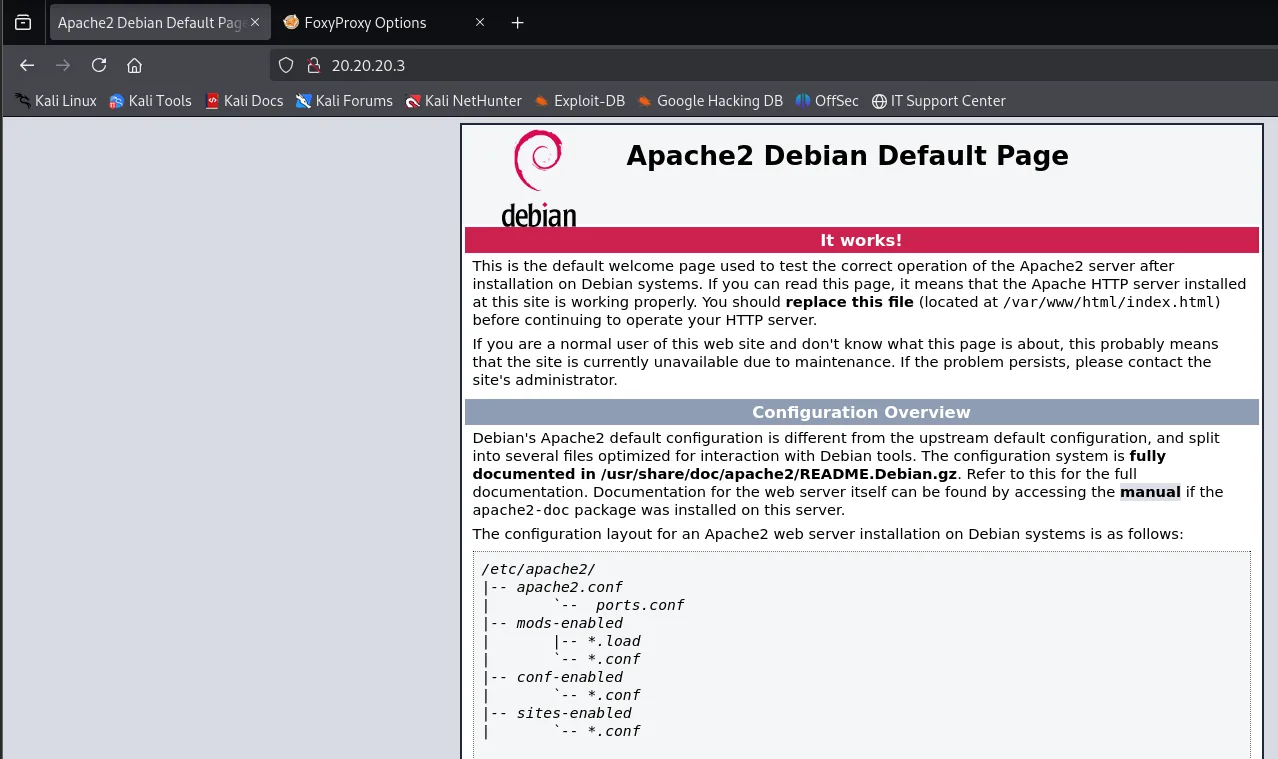Close the Apache2 Debian Default Page tab
The height and width of the screenshot is (759, 1278).
pos(255,22)
